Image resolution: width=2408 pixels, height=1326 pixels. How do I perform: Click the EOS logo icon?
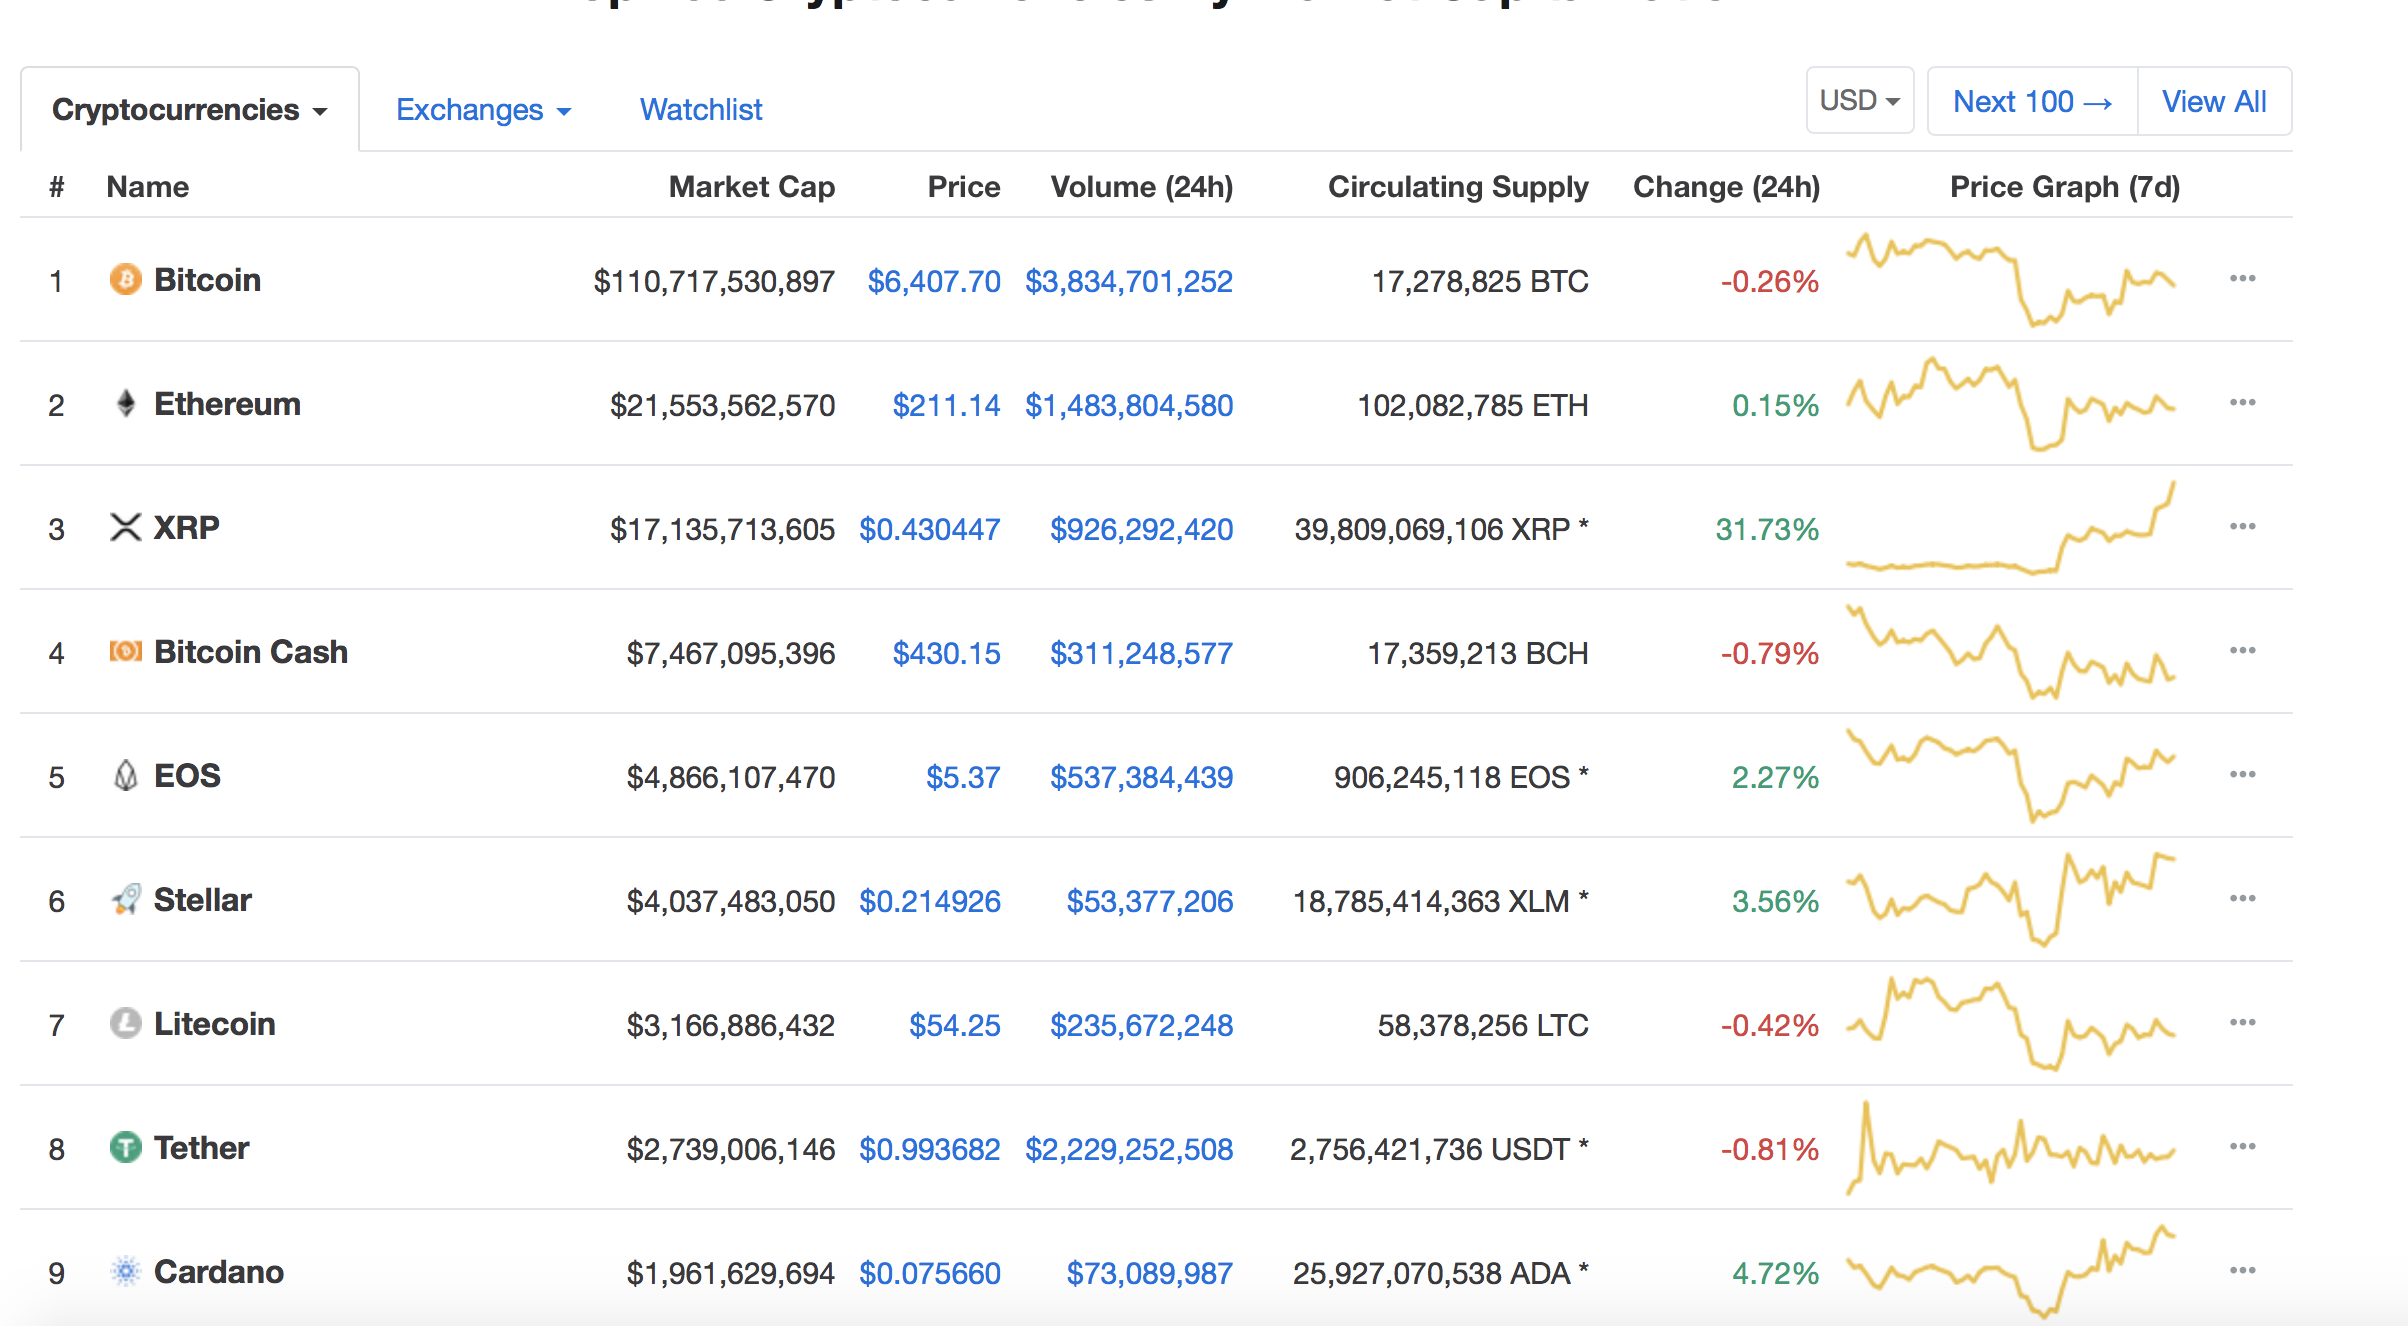125,775
